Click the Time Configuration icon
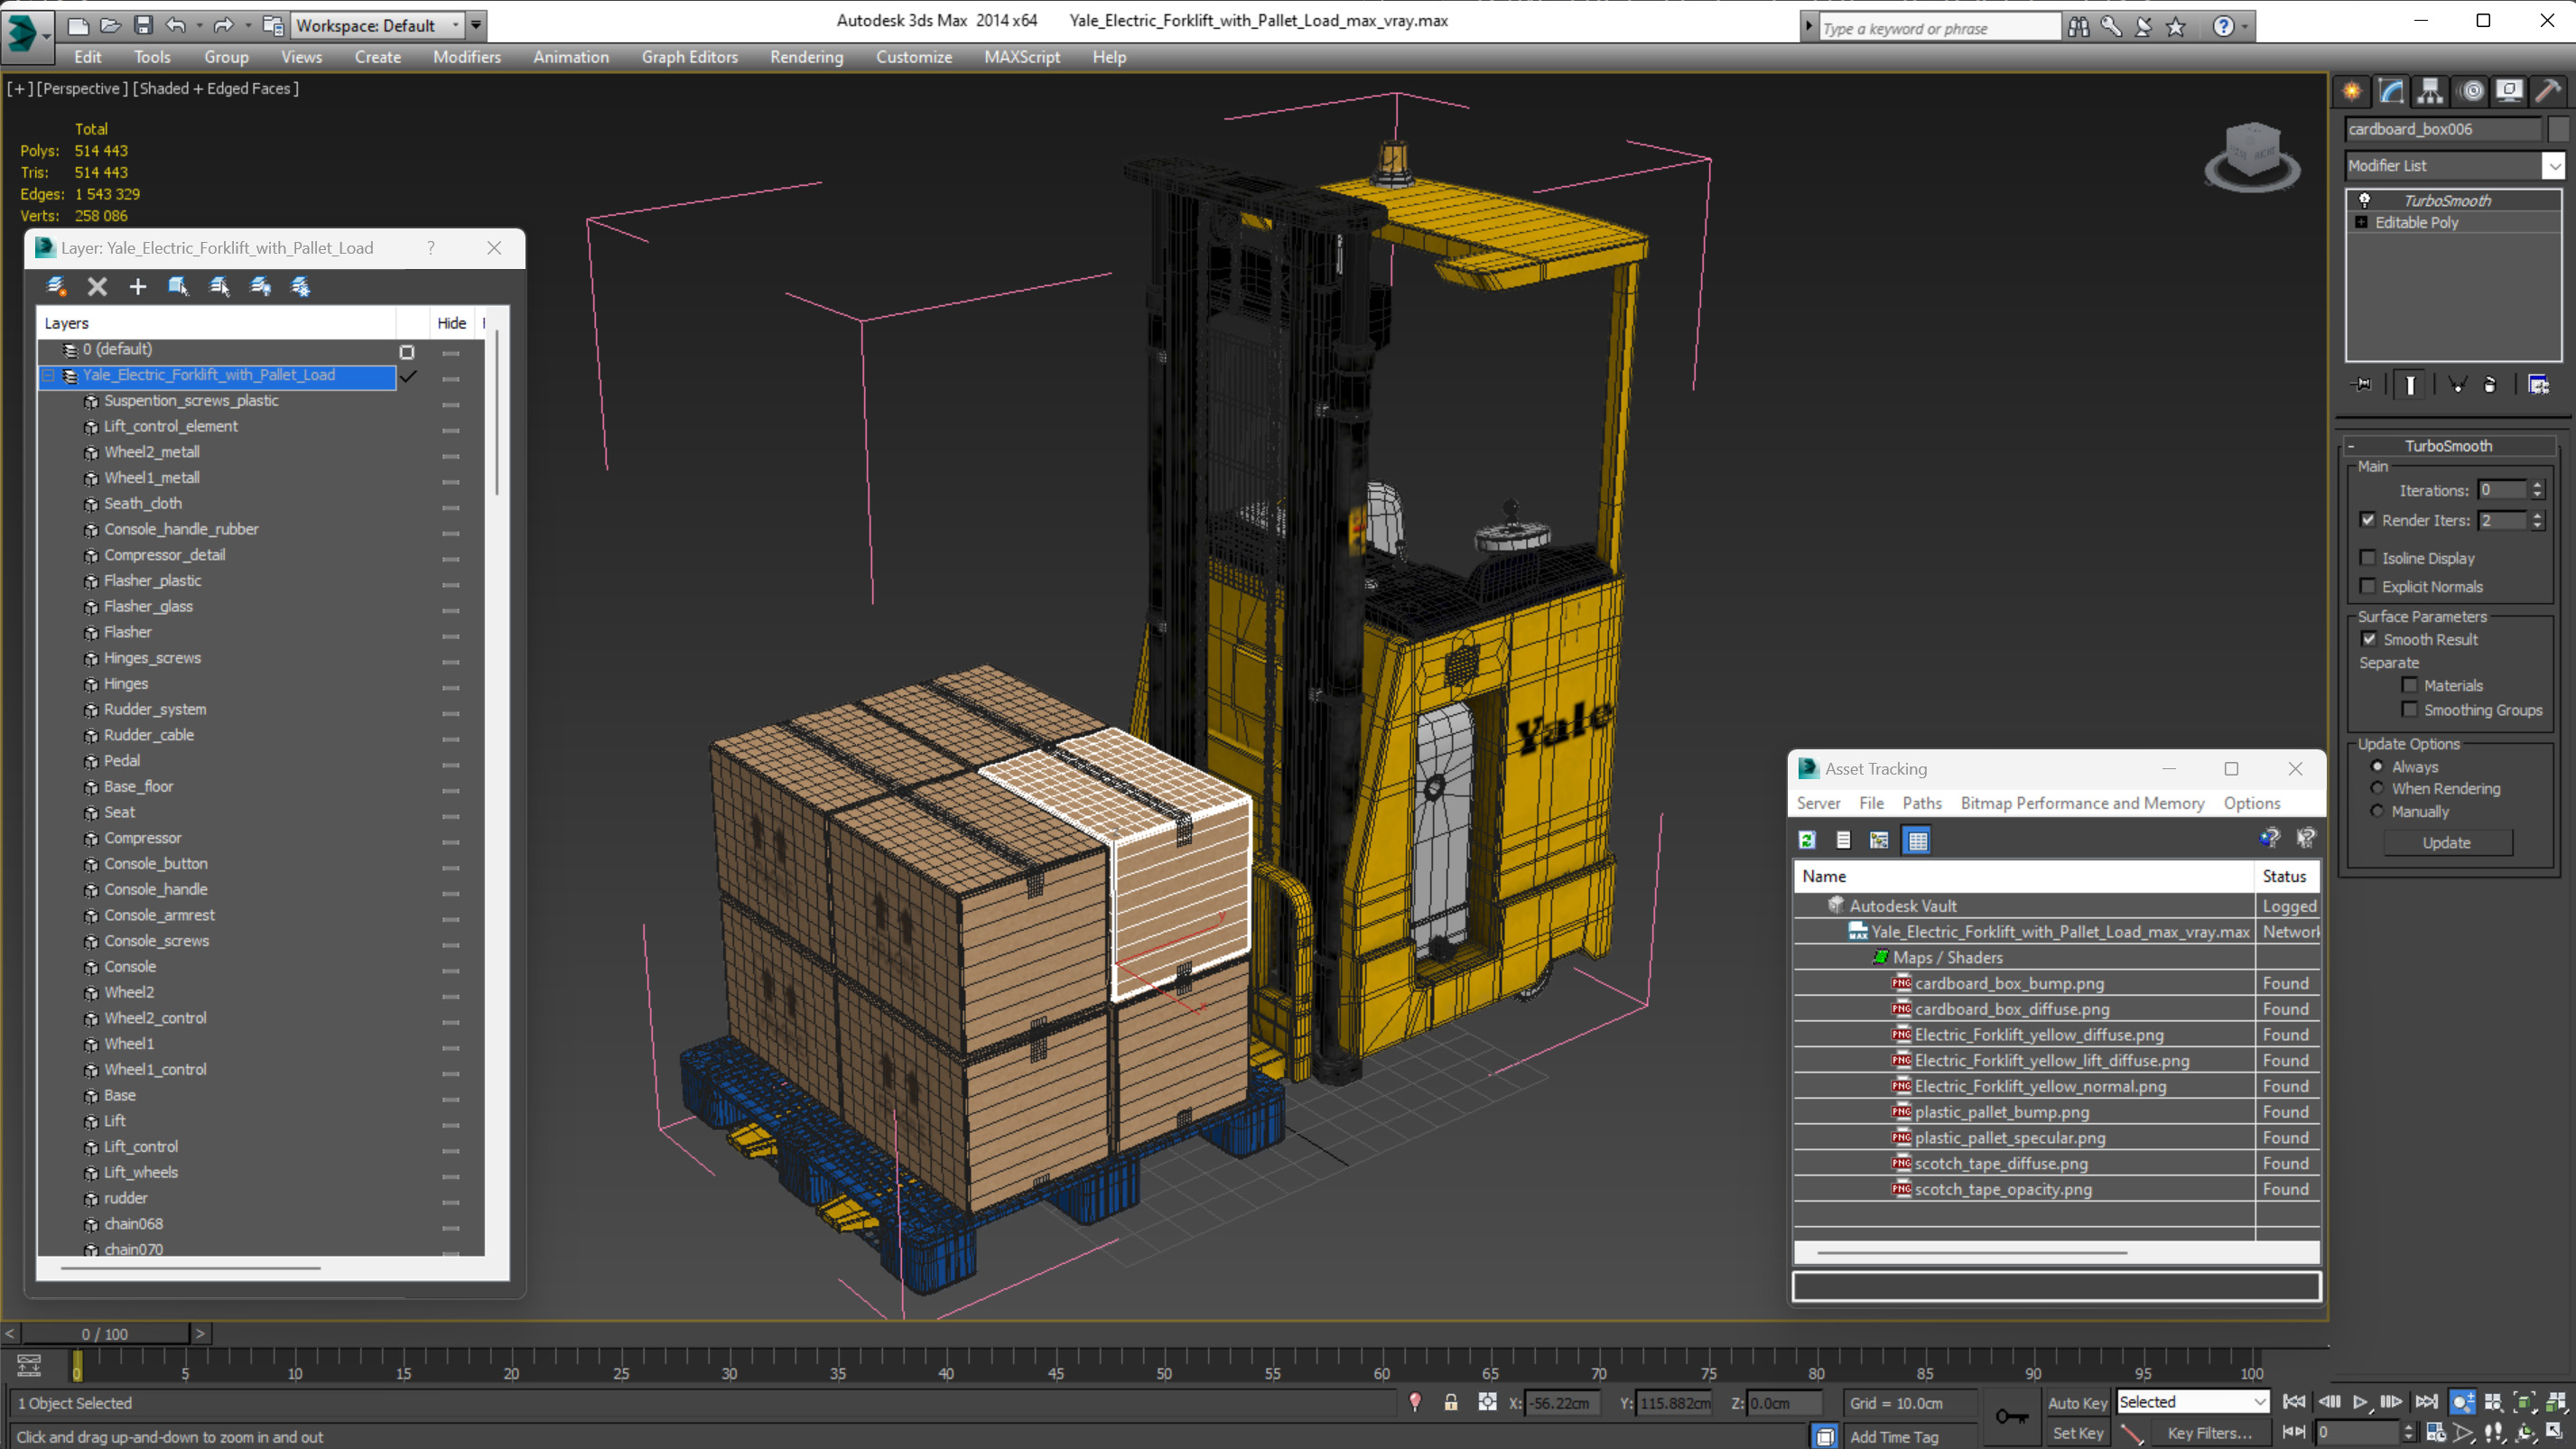 (2435, 1432)
